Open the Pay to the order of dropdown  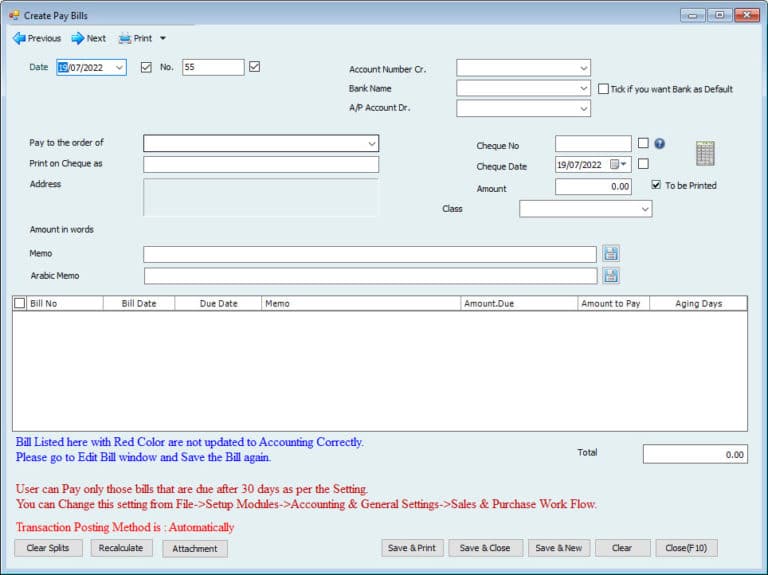pos(372,144)
